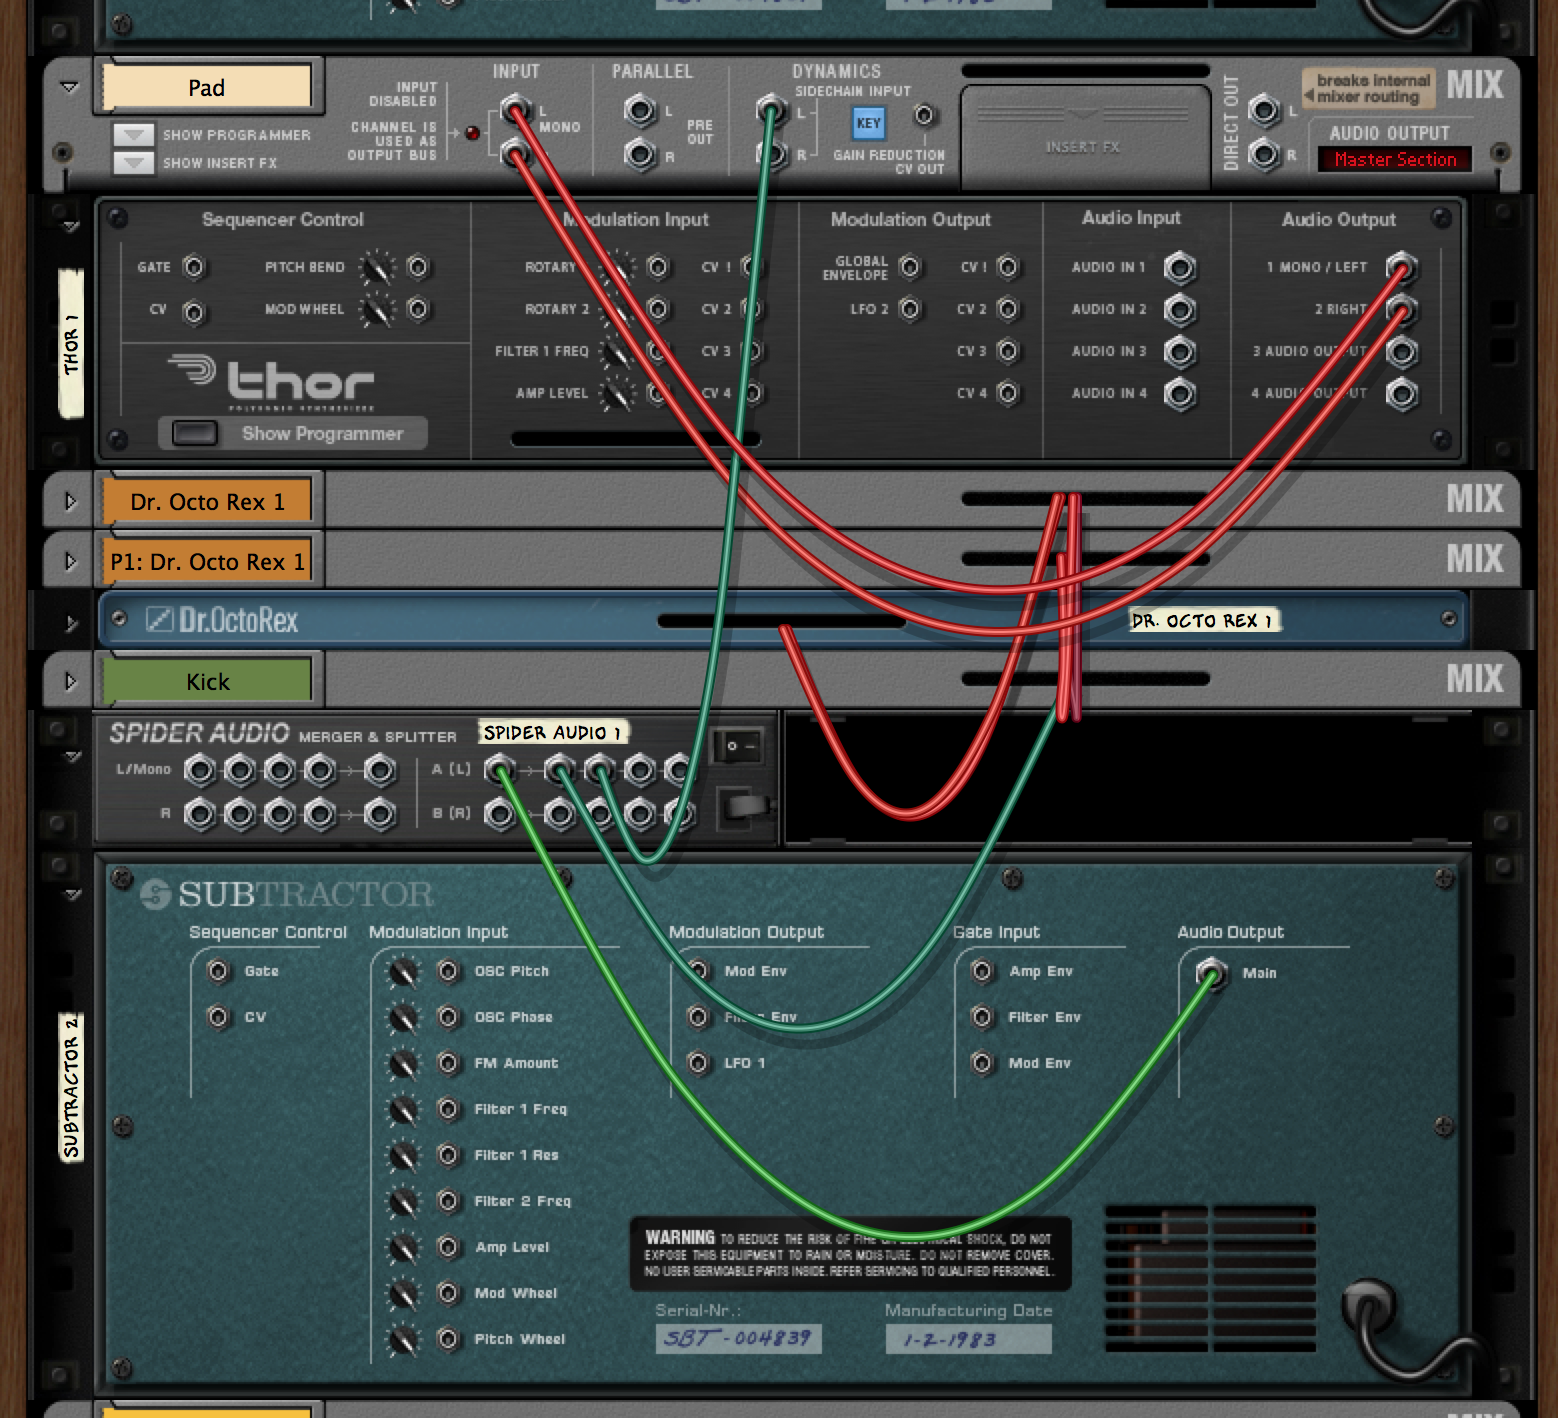Click the Thor Sequencer Control CV jack
Image resolution: width=1558 pixels, height=1418 pixels.
tap(194, 312)
